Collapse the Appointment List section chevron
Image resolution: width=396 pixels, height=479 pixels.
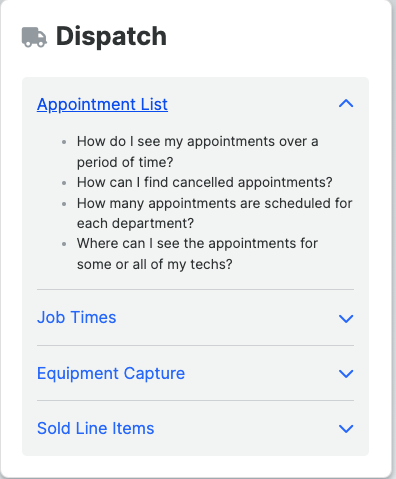pyautogui.click(x=346, y=104)
